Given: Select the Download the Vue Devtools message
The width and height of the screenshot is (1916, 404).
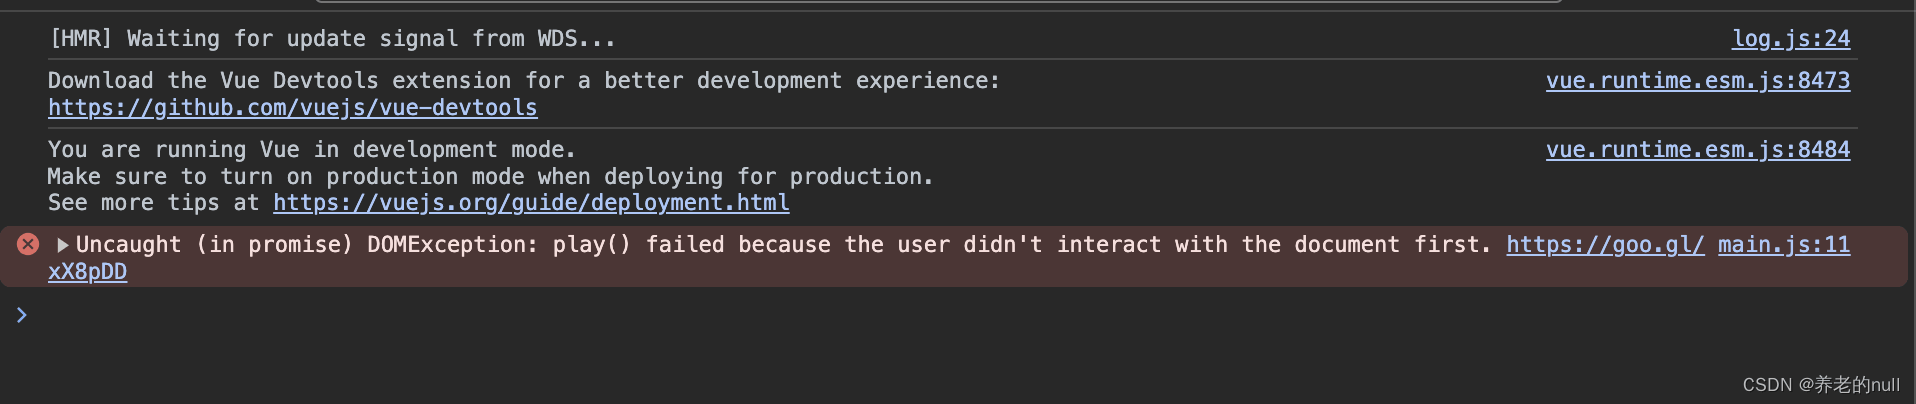Looking at the screenshot, I should tap(524, 81).
